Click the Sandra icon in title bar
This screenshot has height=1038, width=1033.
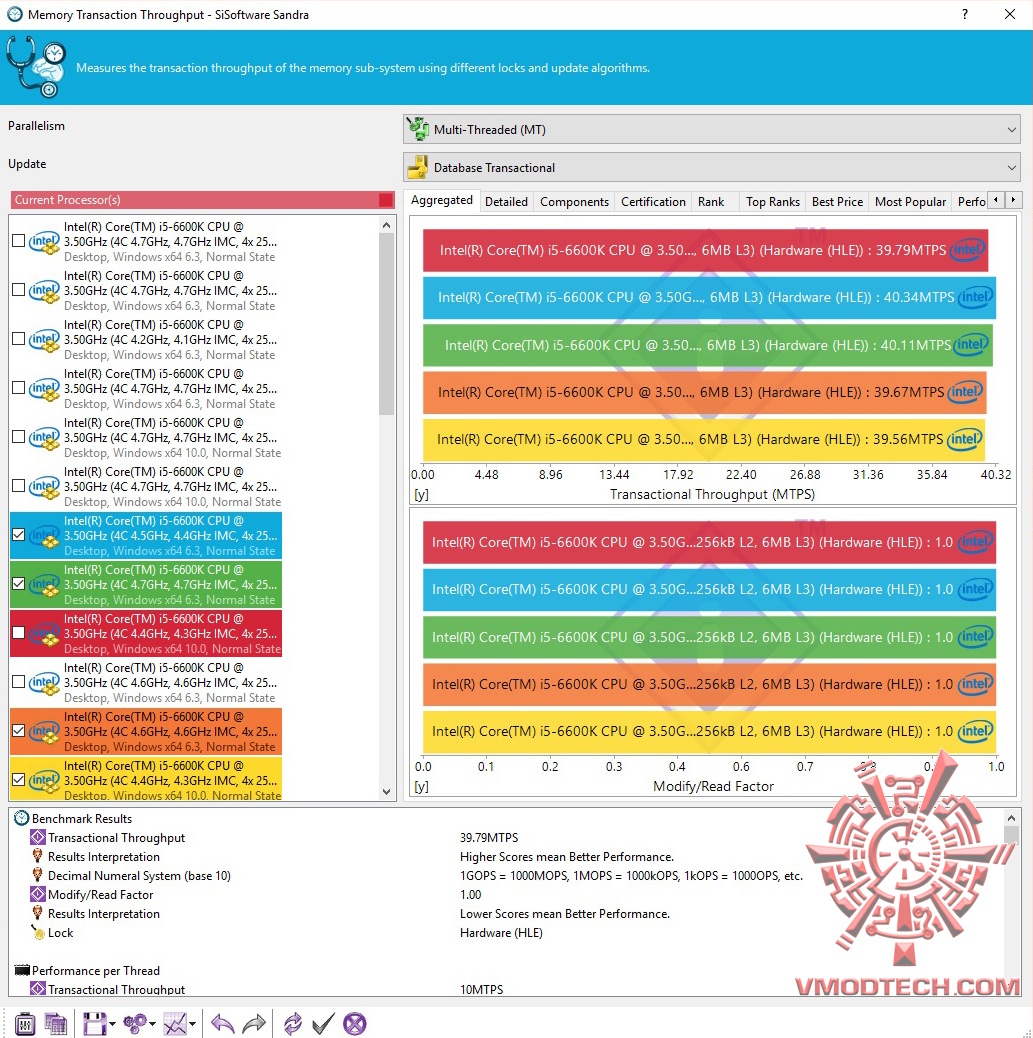coord(15,14)
